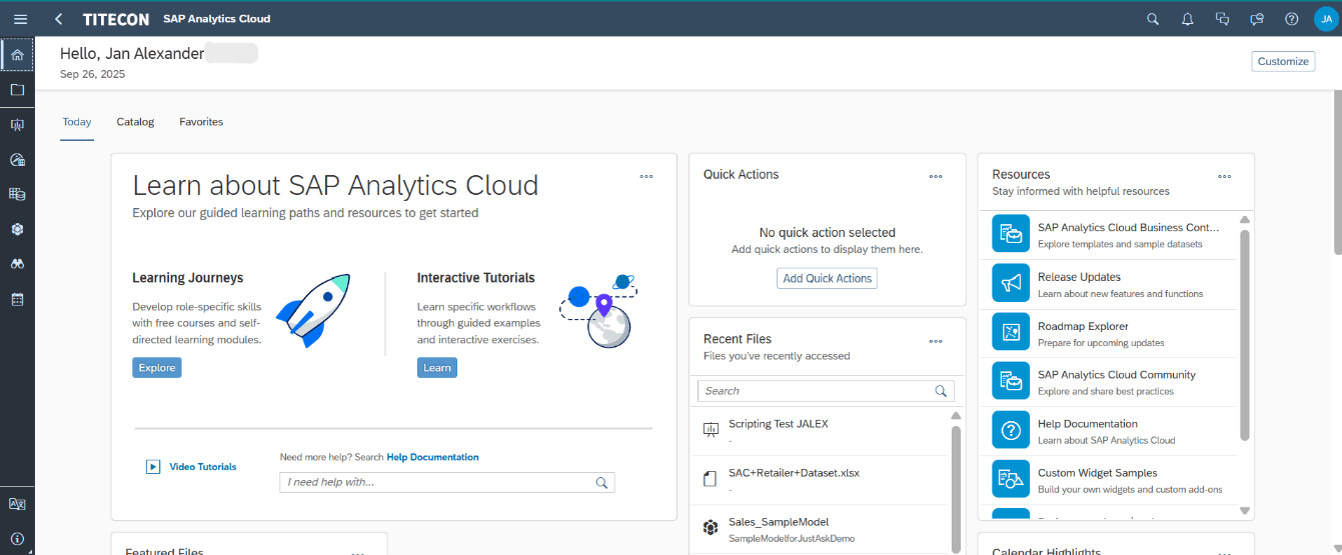Click the Help Documentation resource icon
Screen dimensions: 1342x555
[1011, 431]
